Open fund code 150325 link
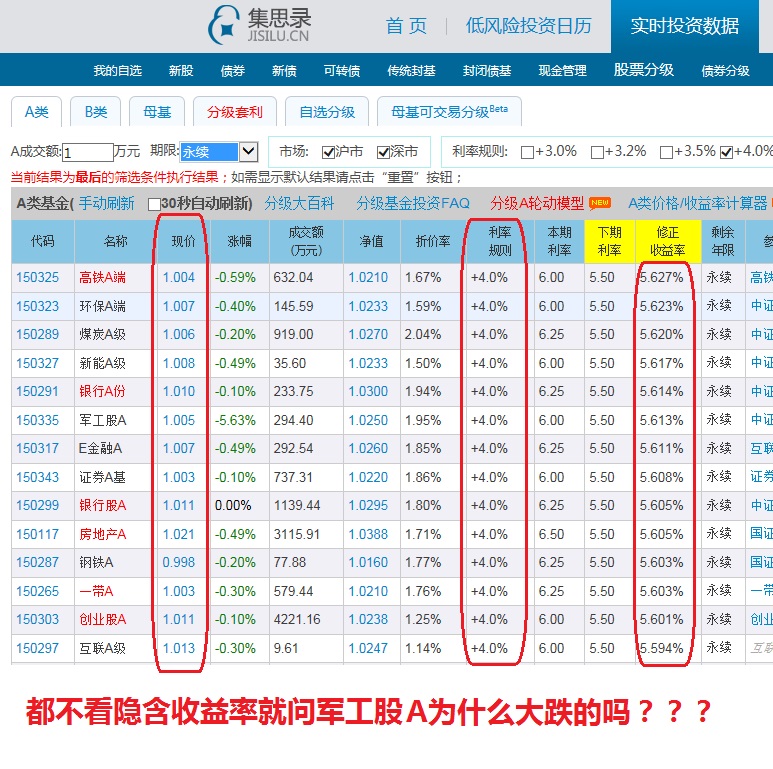The height and width of the screenshot is (769, 773). coord(37,278)
